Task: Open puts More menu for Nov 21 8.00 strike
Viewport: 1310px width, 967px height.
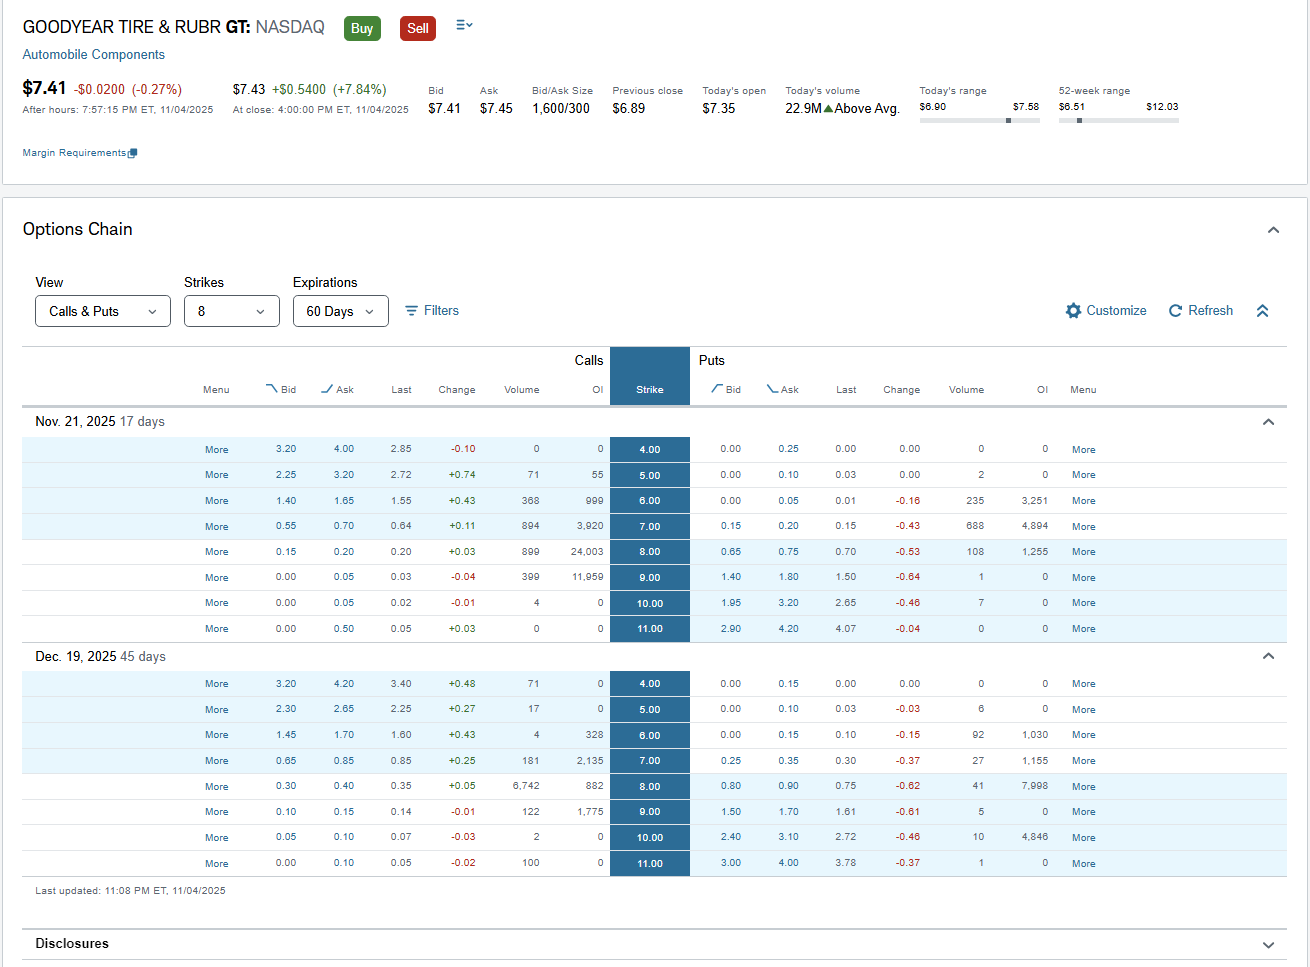Action: click(x=1084, y=552)
